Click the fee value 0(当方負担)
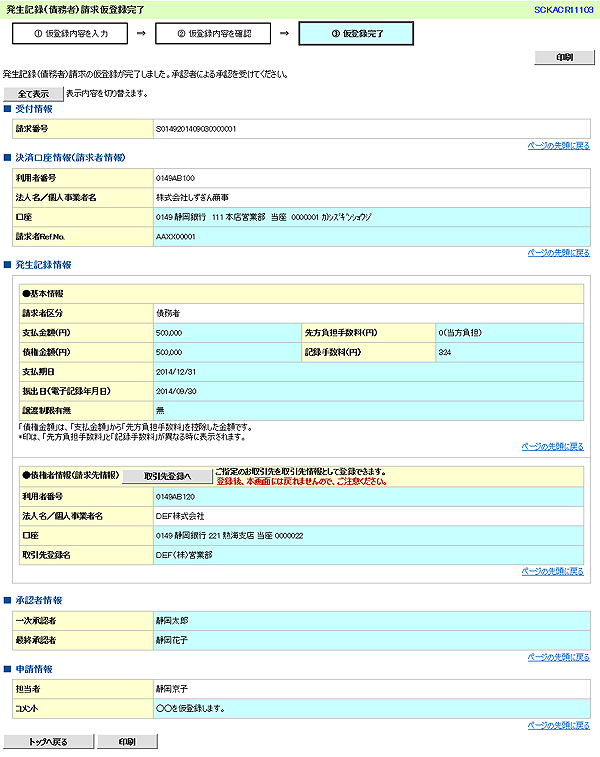The width and height of the screenshot is (600, 757). (x=460, y=333)
